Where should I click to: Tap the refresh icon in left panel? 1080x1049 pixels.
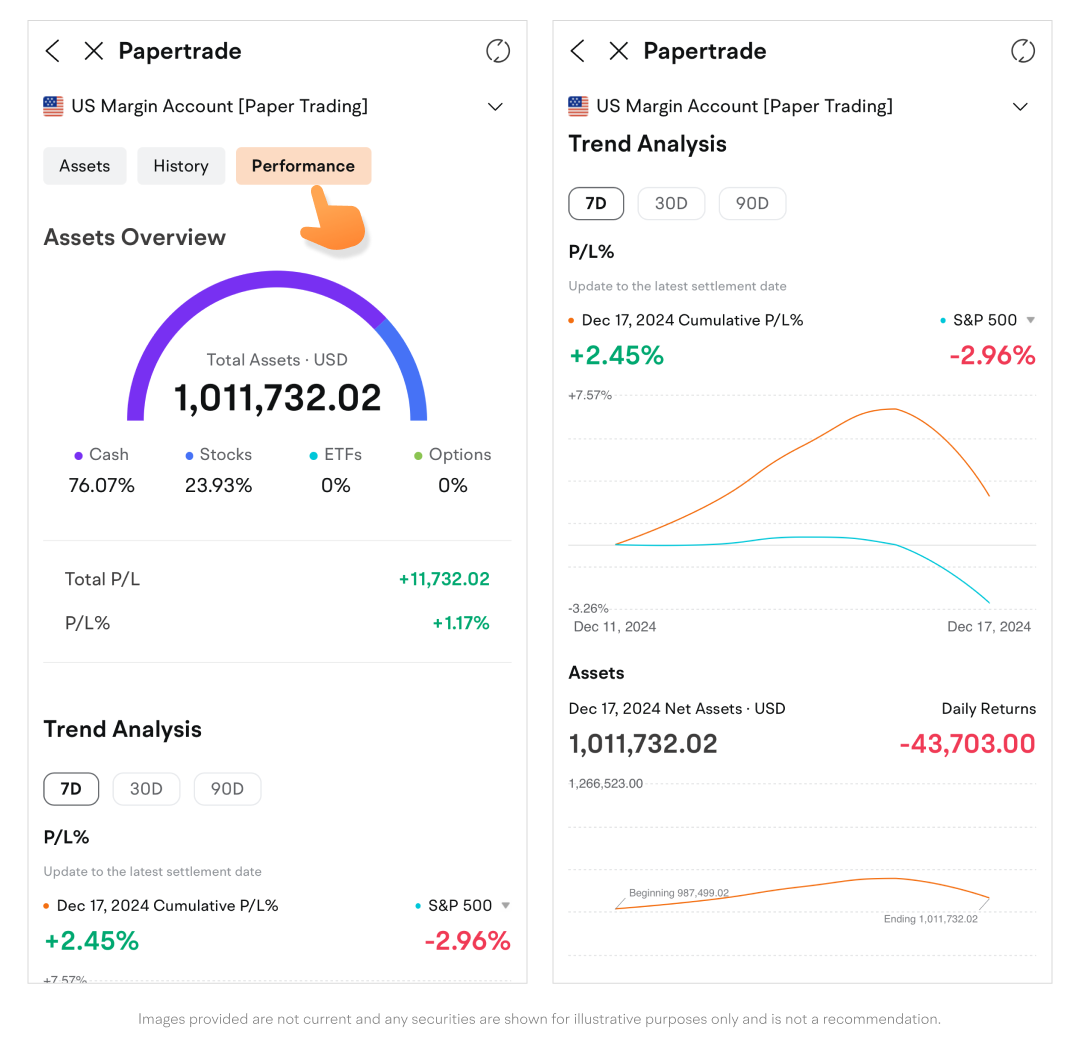coord(497,51)
